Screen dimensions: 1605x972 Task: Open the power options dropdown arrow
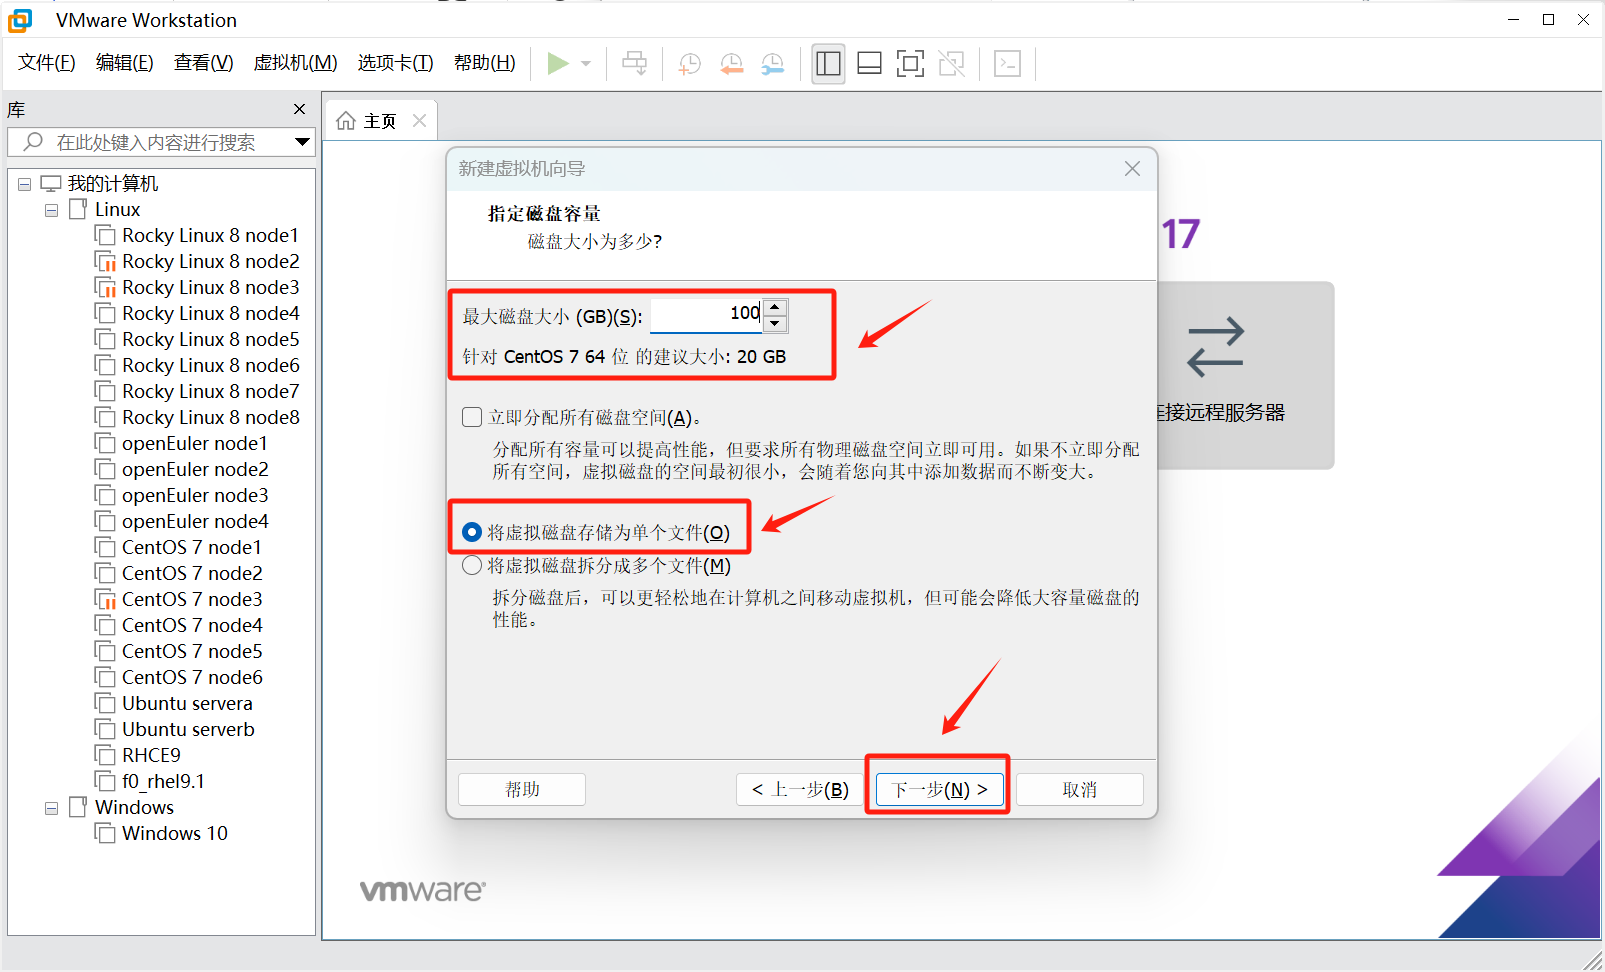tap(586, 64)
